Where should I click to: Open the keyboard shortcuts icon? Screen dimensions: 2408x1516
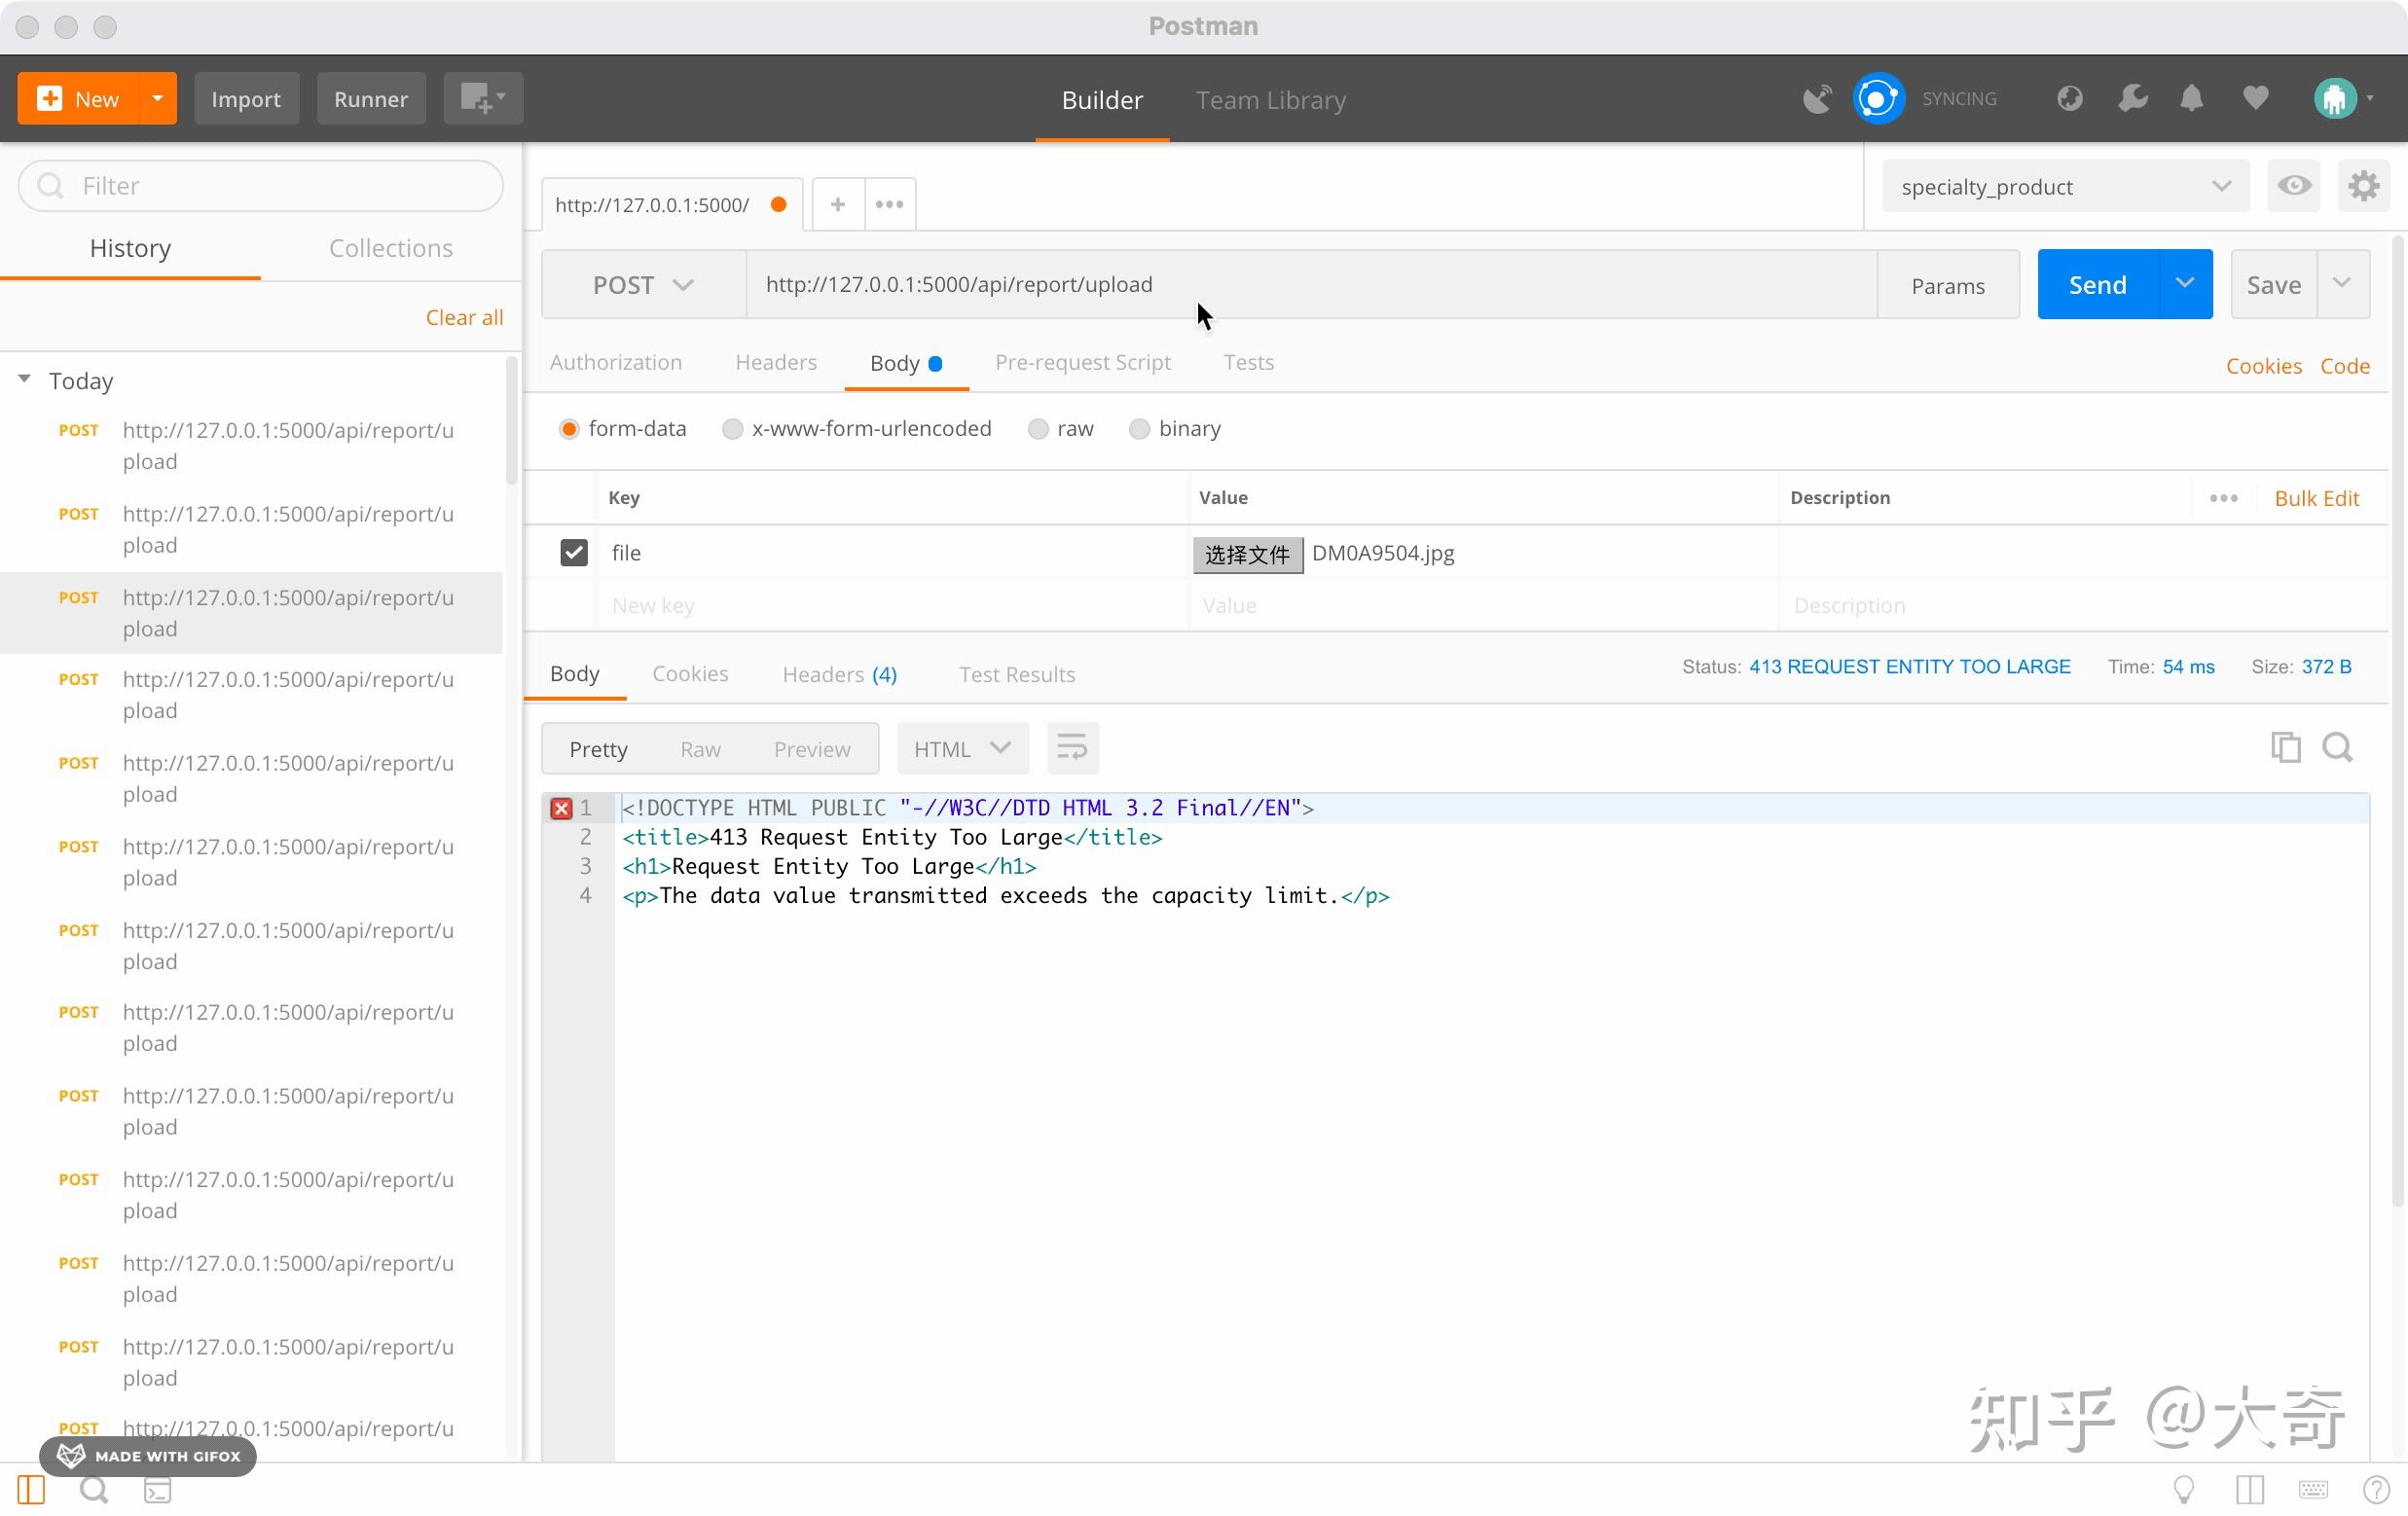click(x=2313, y=1490)
